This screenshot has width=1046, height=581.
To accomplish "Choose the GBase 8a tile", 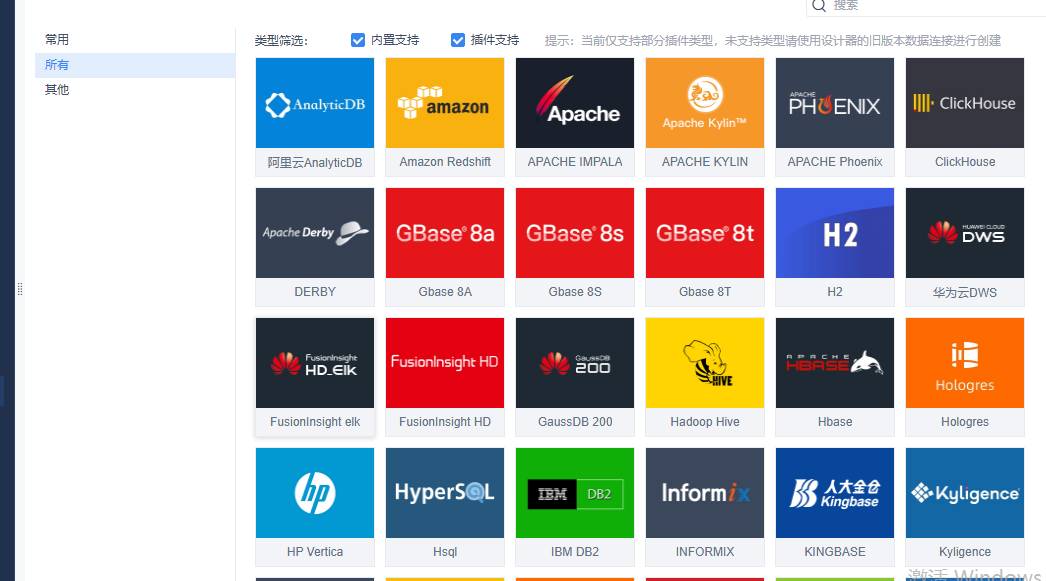I will tap(445, 233).
